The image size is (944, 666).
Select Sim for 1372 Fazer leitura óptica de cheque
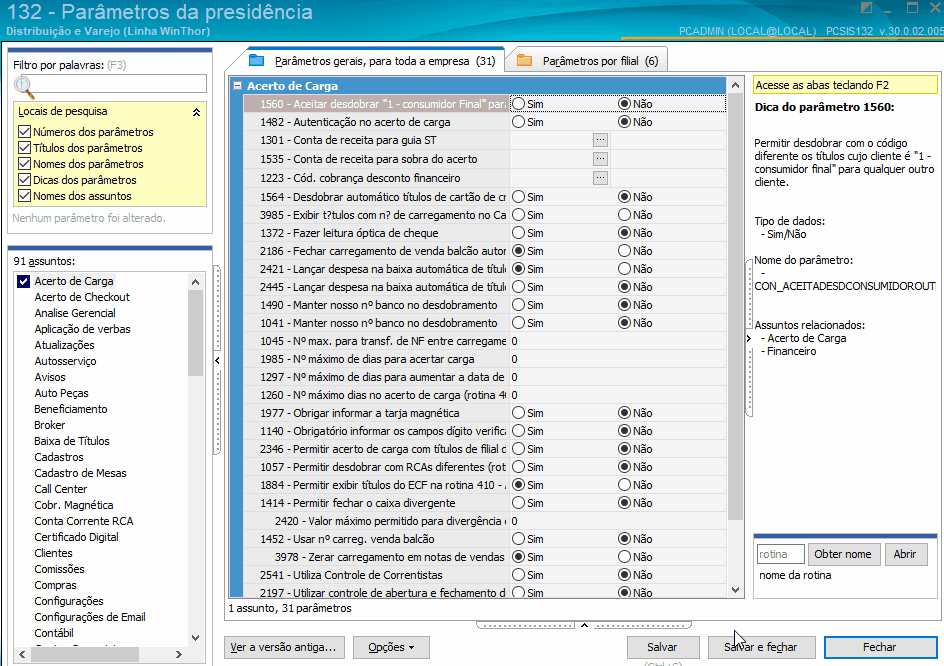tap(518, 233)
